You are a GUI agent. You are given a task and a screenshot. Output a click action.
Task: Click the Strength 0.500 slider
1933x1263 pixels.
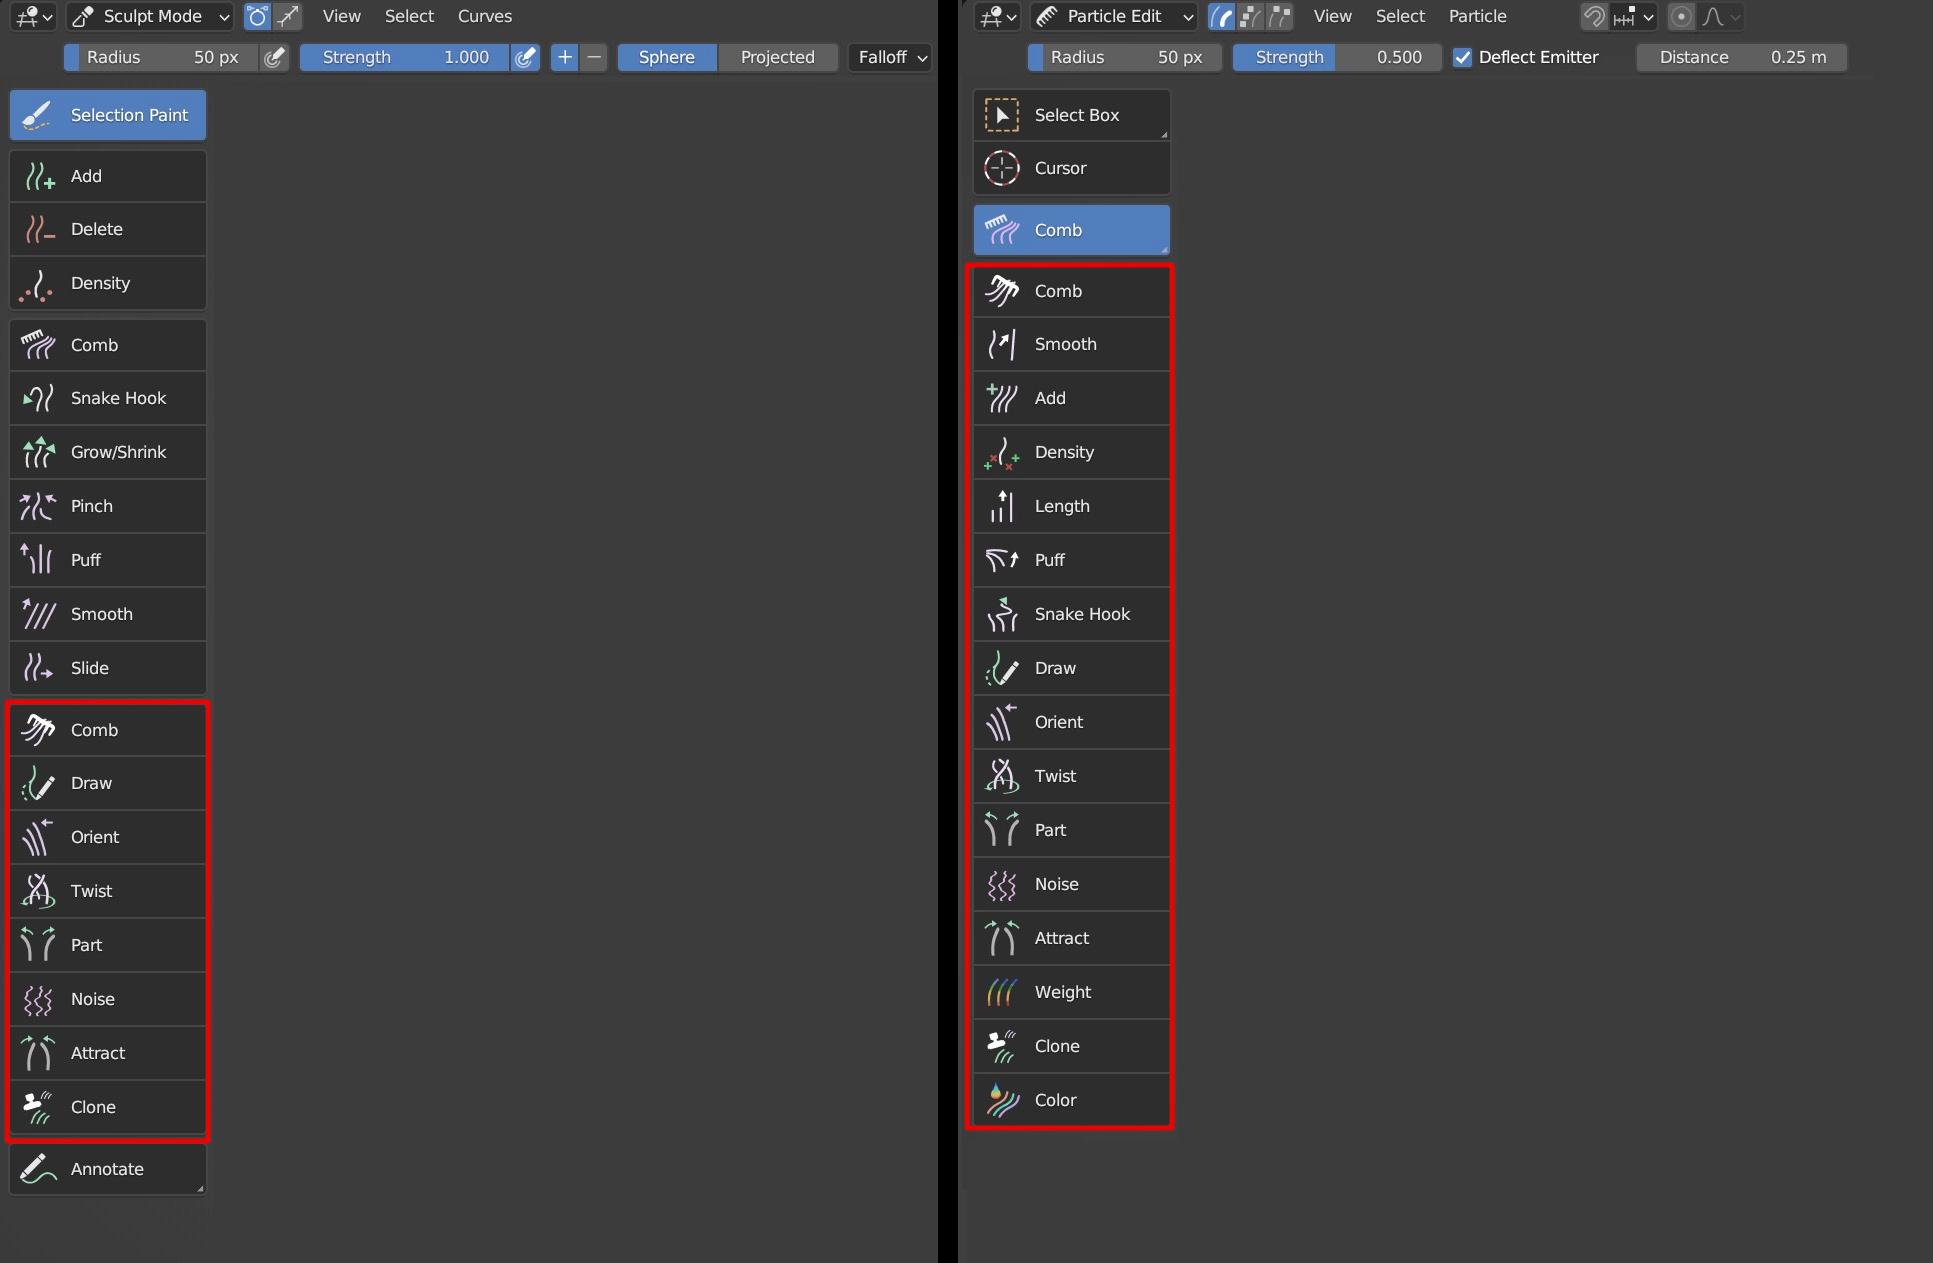point(1337,57)
